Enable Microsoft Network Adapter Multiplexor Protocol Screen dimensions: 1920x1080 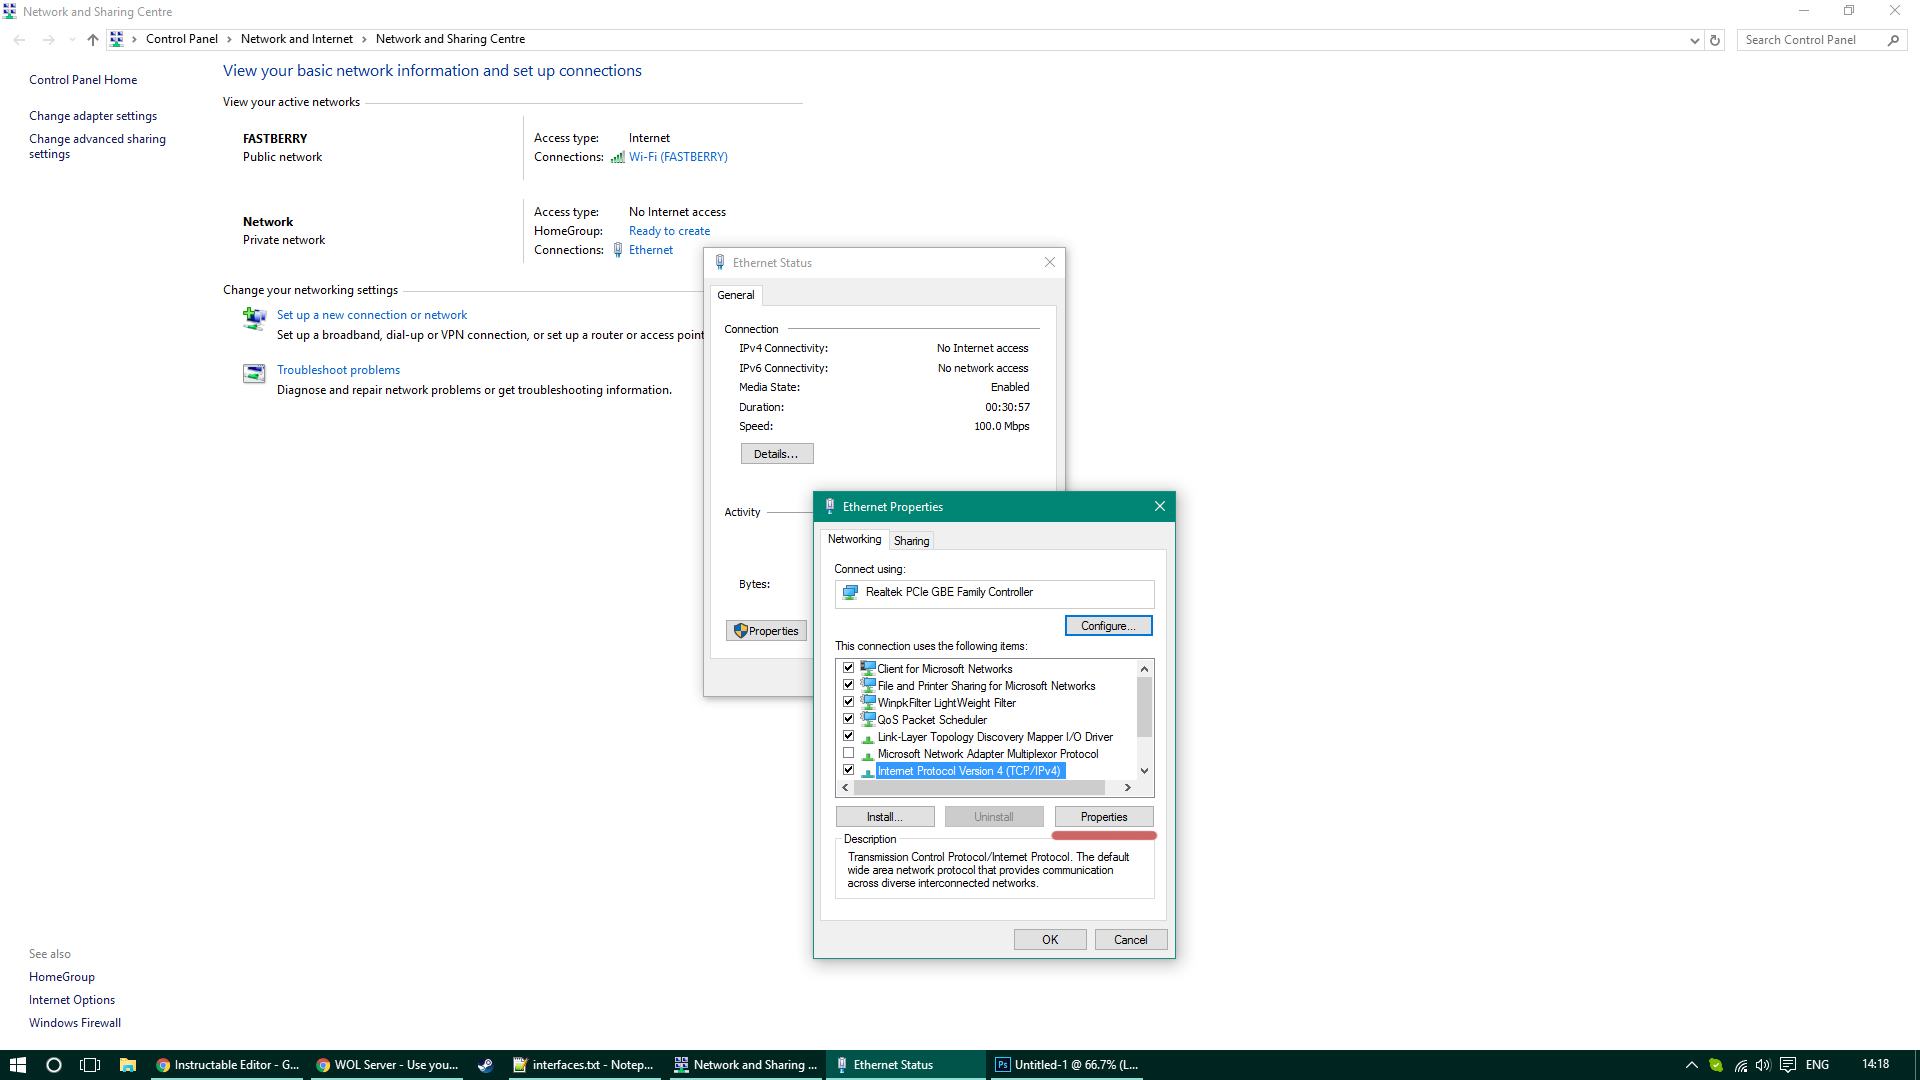[848, 753]
